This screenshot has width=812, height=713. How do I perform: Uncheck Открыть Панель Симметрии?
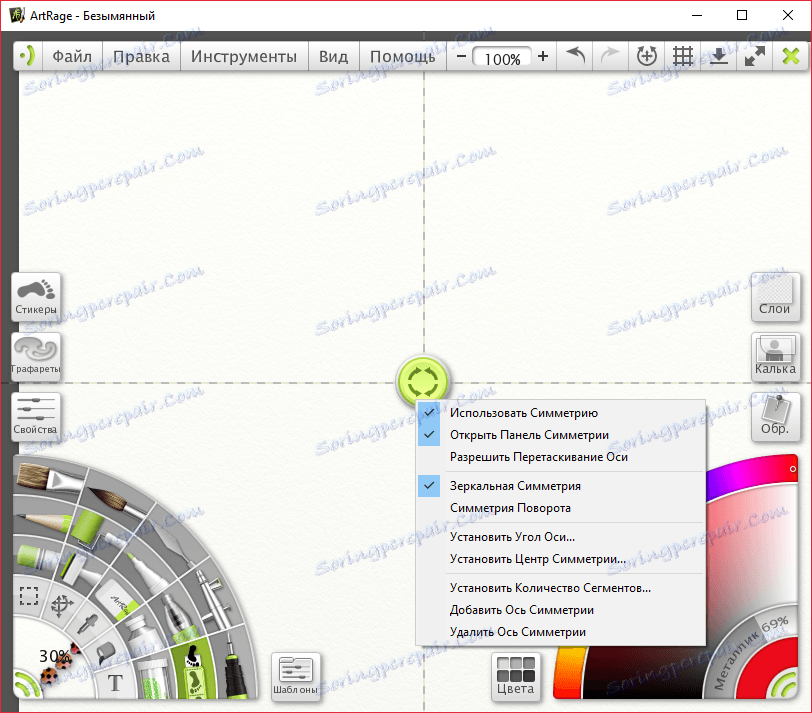coord(561,435)
